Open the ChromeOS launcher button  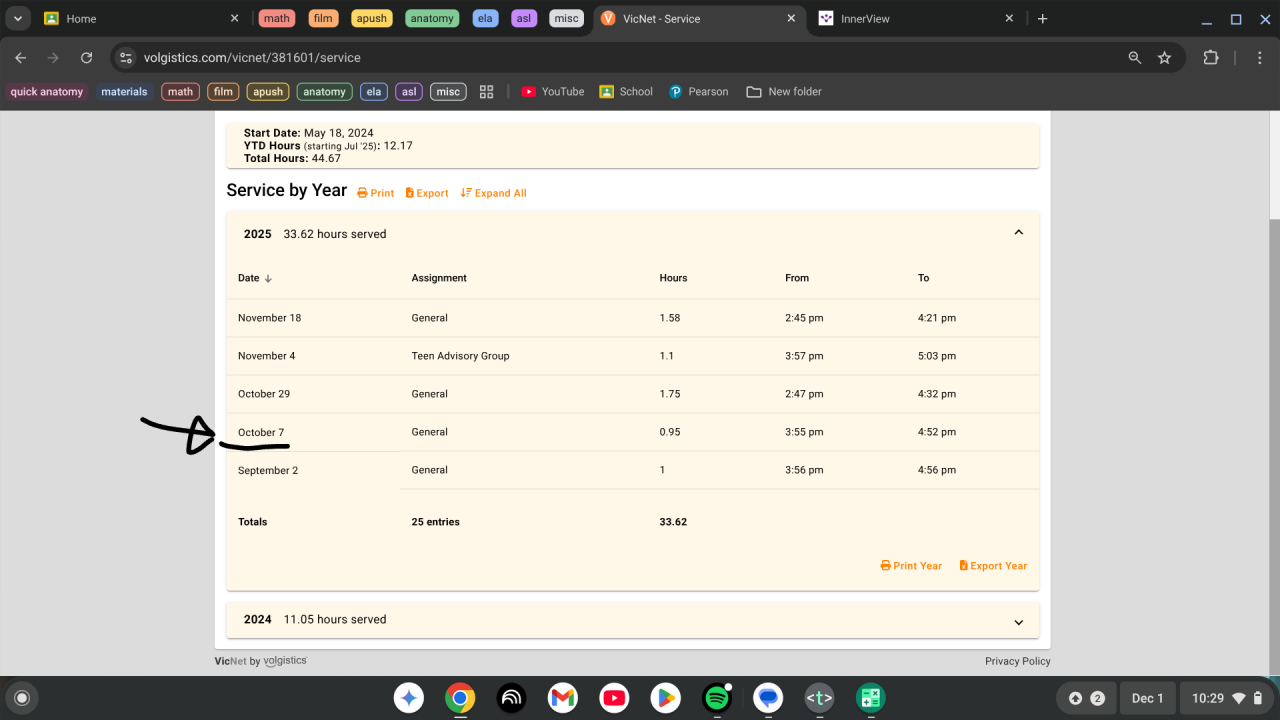(x=22, y=698)
